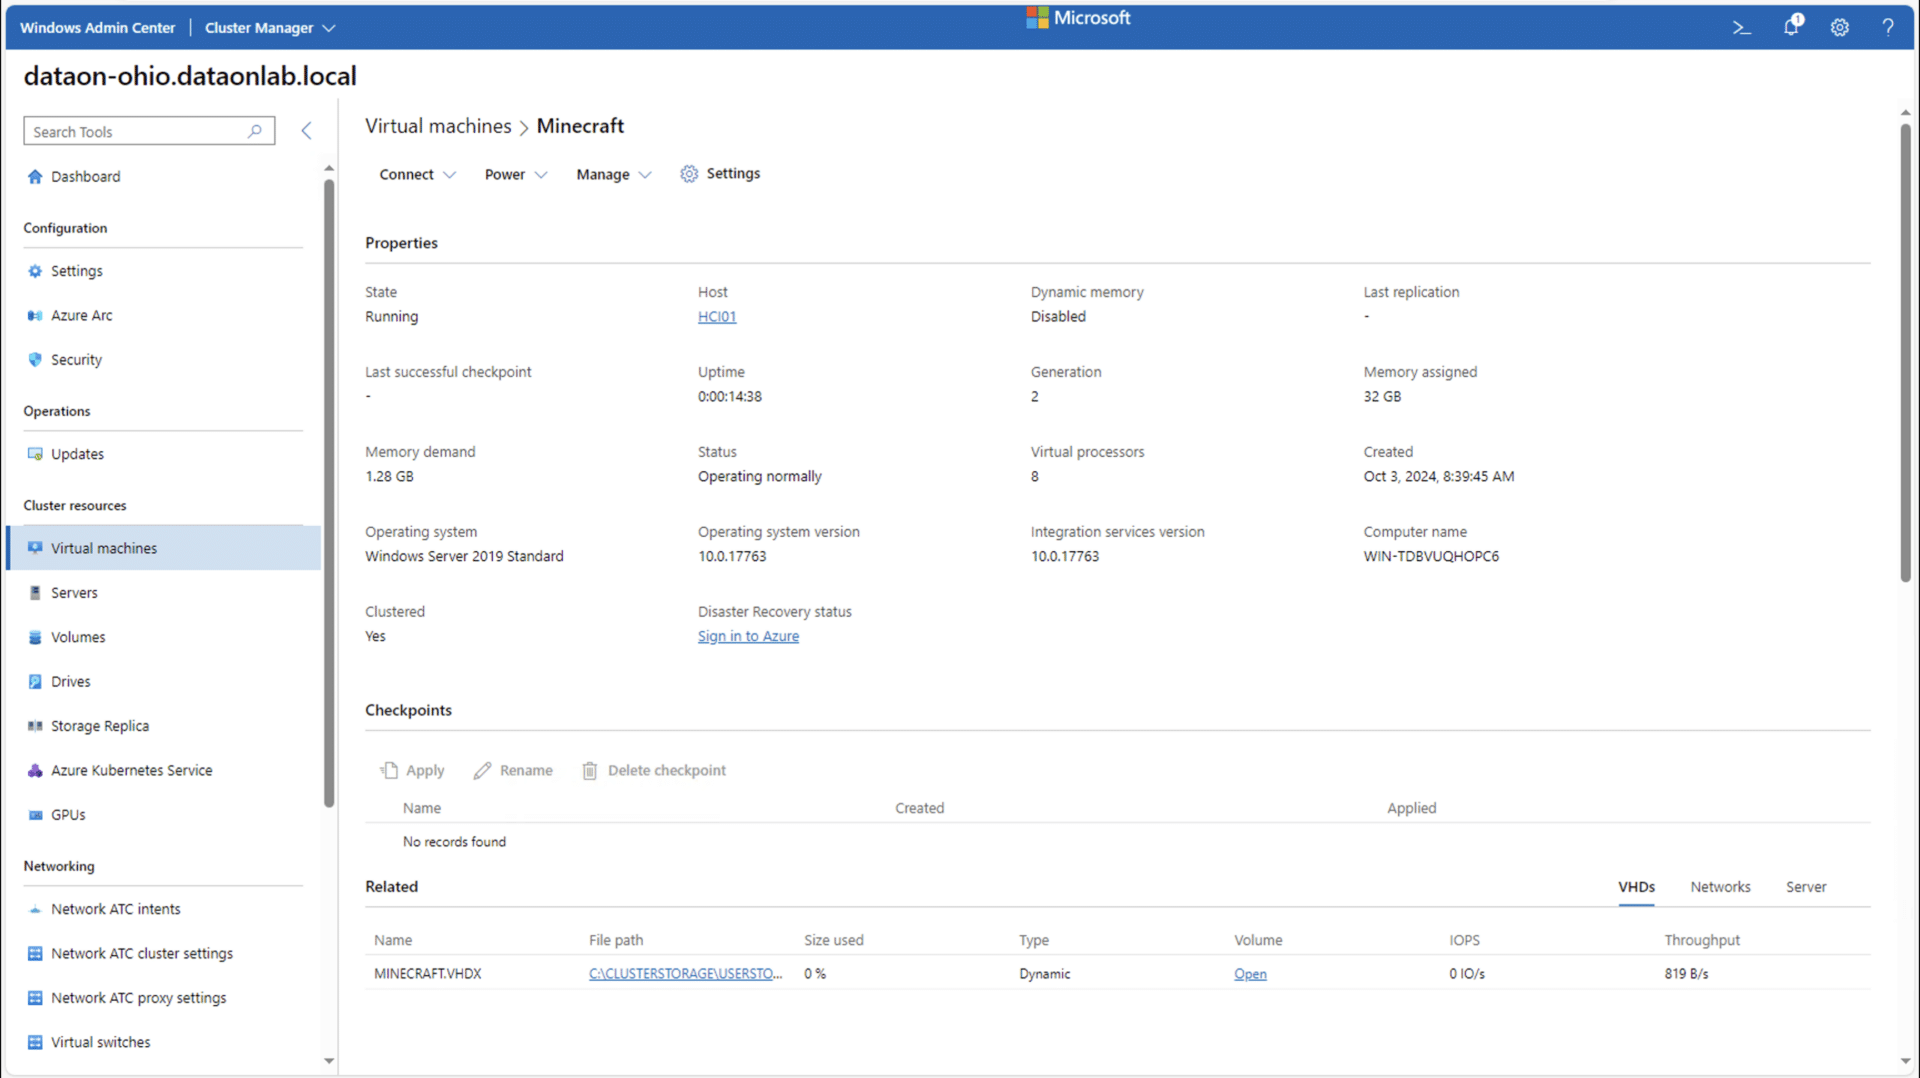The height and width of the screenshot is (1078, 1920).
Task: Switch to the Server tab
Action: (1806, 887)
